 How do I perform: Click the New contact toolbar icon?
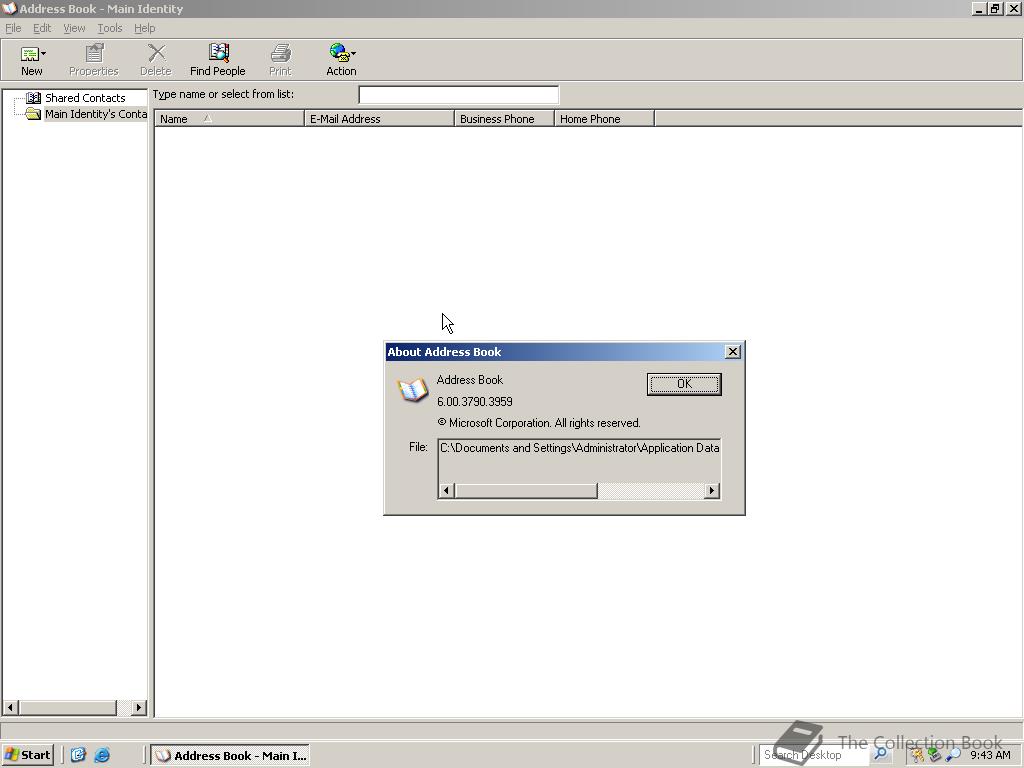point(29,54)
